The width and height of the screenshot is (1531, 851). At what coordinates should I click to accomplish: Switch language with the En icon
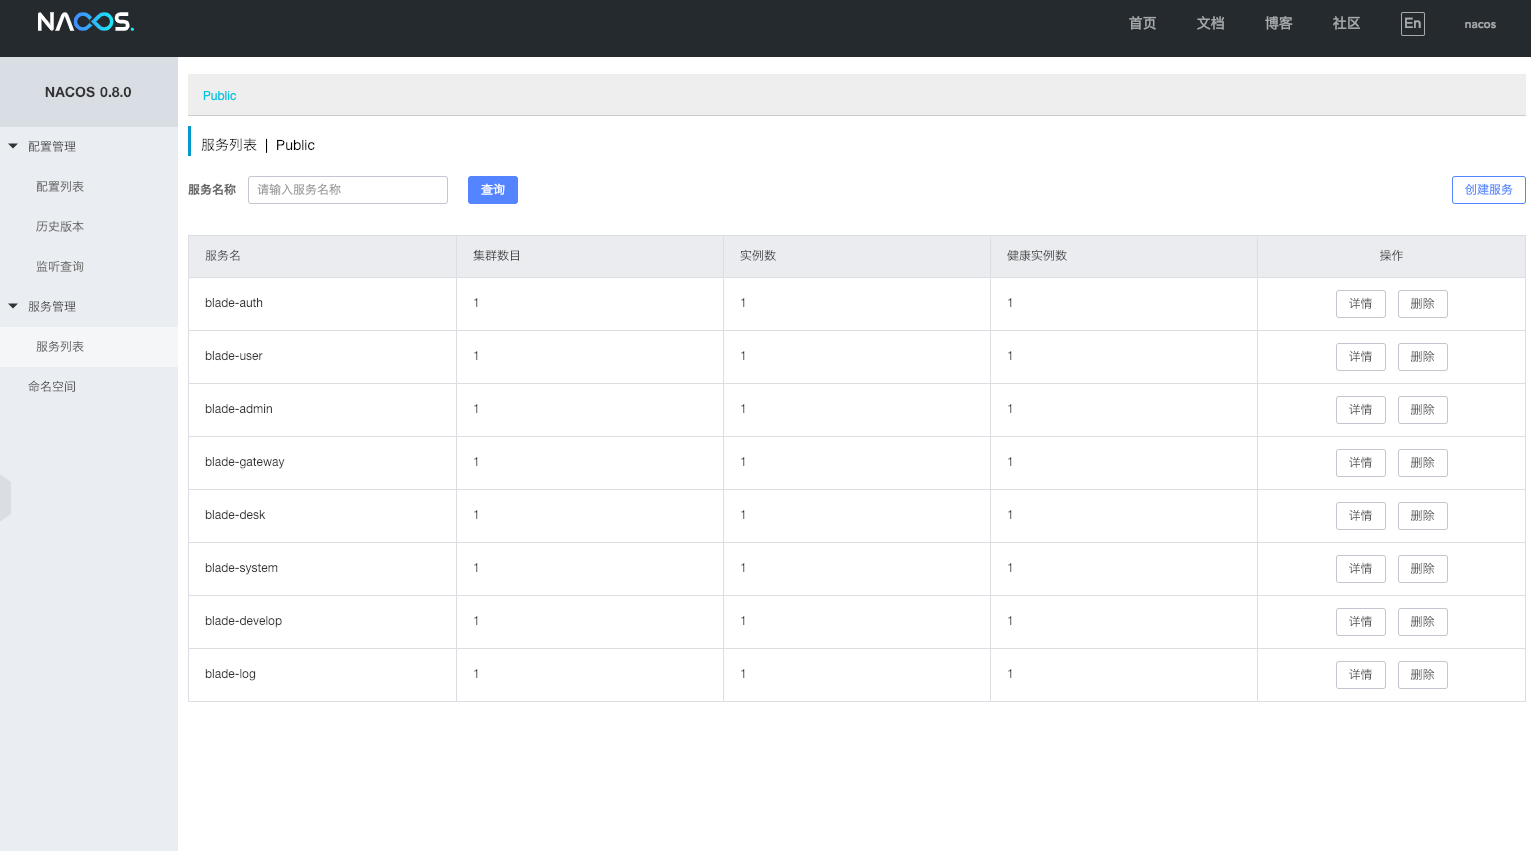point(1412,24)
